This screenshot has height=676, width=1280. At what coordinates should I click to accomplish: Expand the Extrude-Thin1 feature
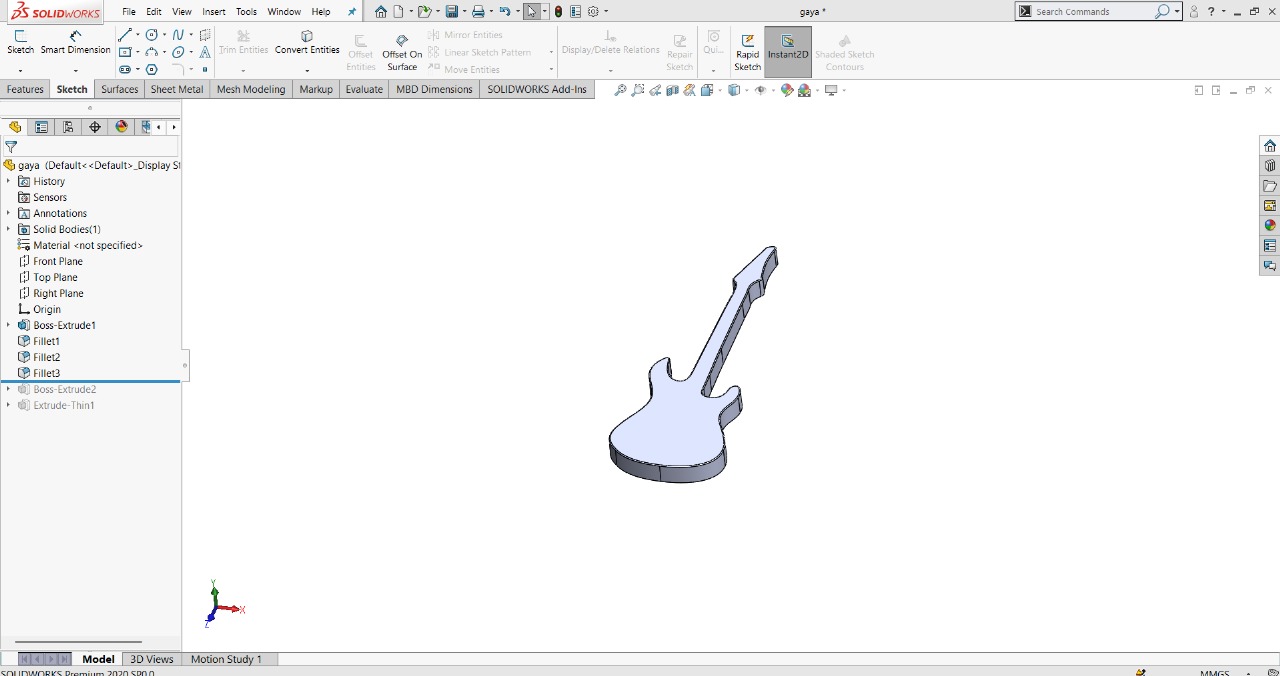pyautogui.click(x=8, y=405)
